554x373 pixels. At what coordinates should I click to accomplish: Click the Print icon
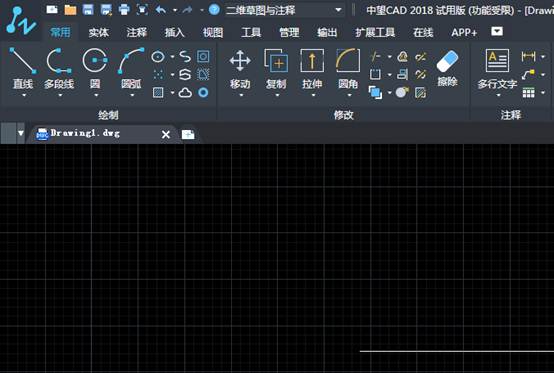tap(124, 10)
